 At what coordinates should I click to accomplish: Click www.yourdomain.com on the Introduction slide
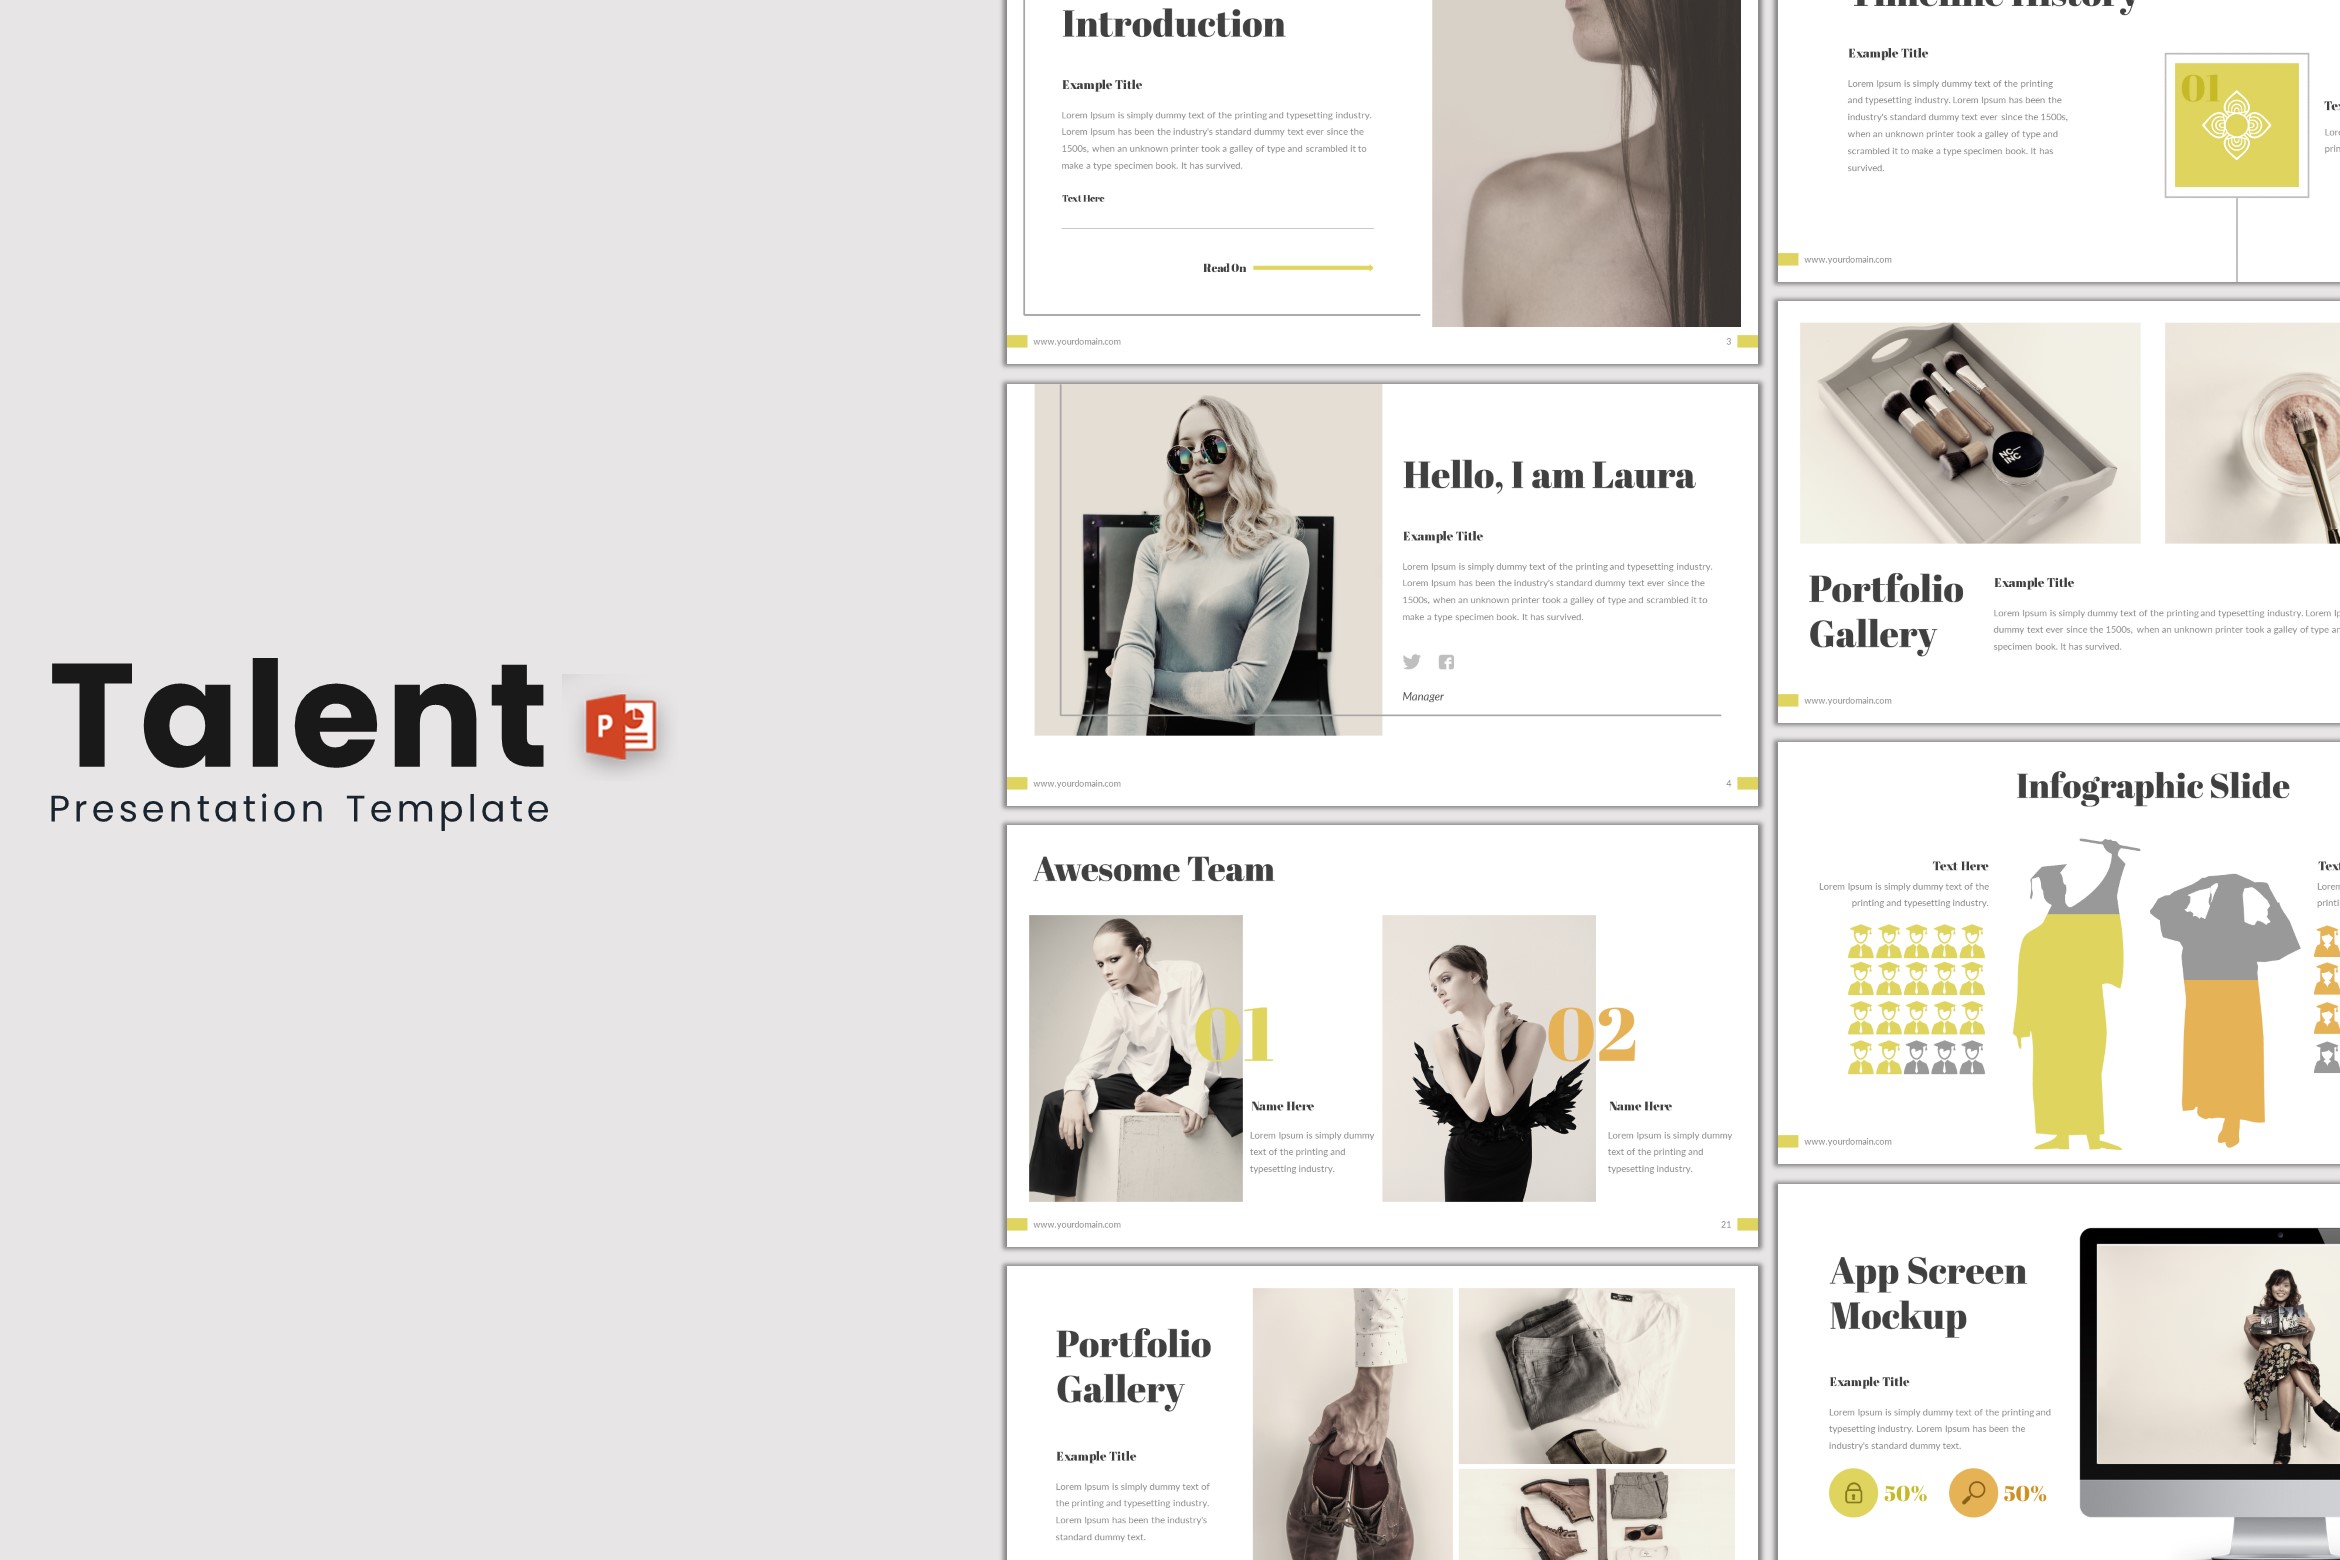coord(1077,342)
